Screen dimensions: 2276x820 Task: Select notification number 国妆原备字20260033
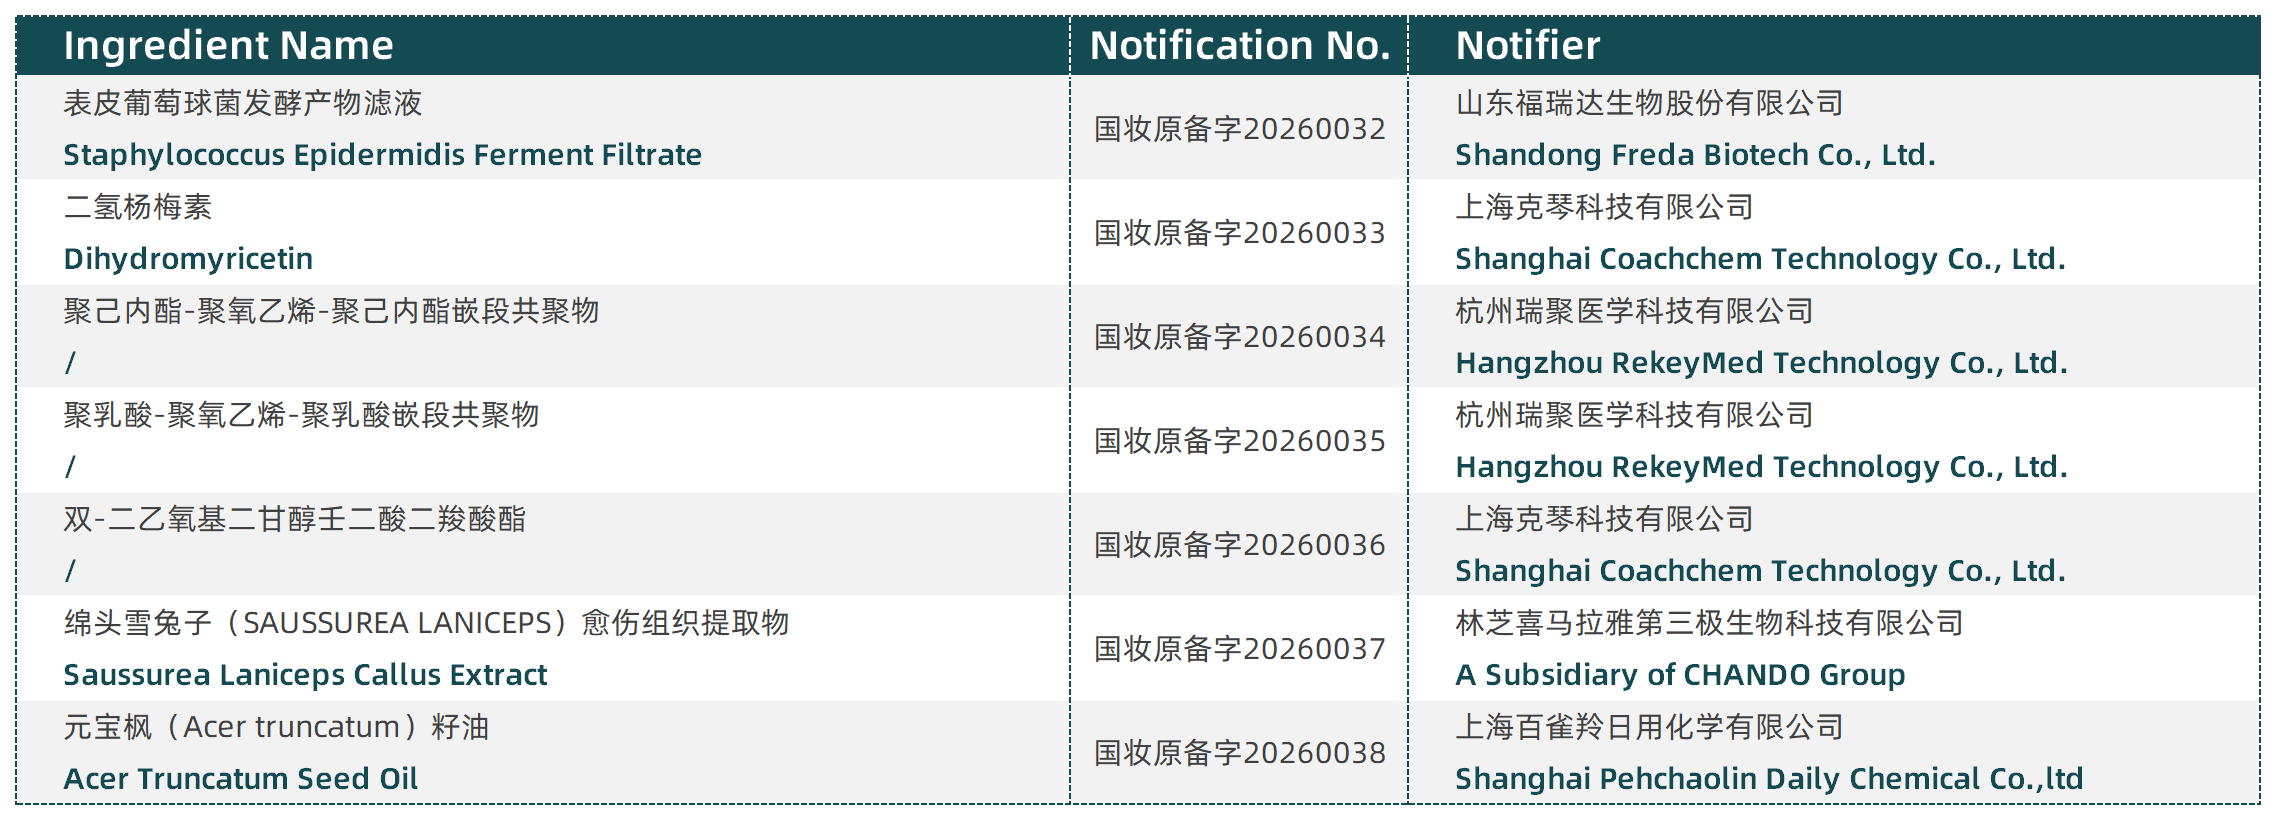(x=1239, y=233)
